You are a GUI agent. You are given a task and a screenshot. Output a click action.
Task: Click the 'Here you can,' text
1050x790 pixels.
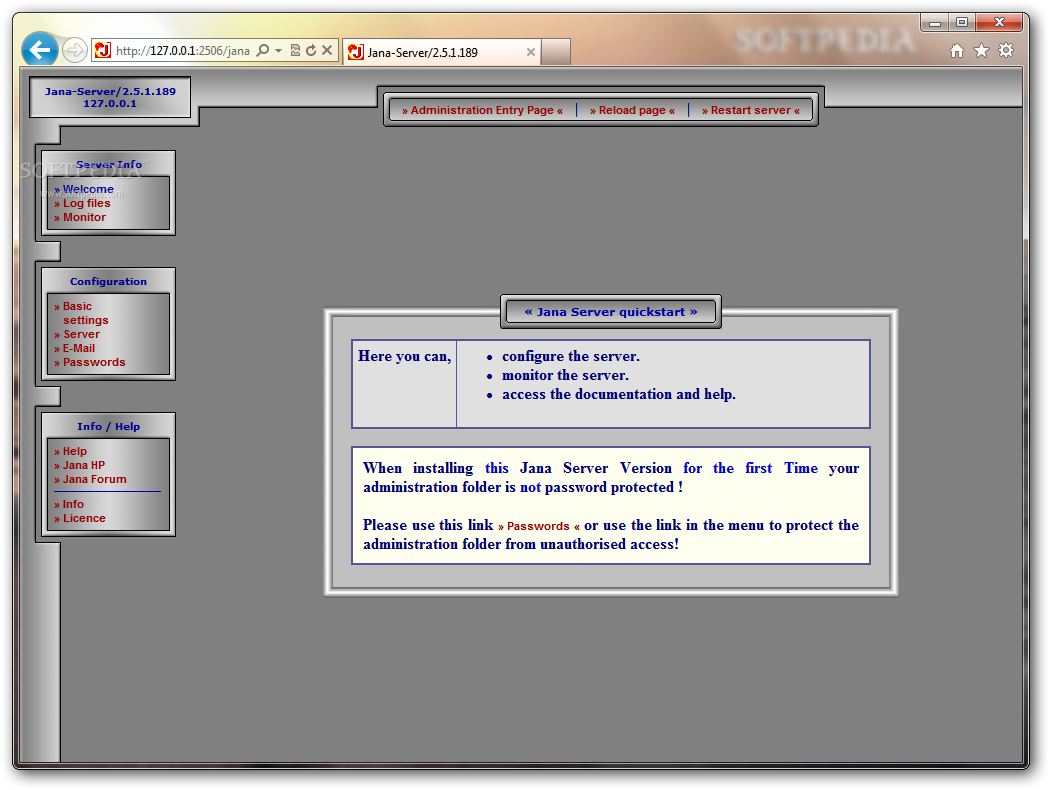click(404, 357)
